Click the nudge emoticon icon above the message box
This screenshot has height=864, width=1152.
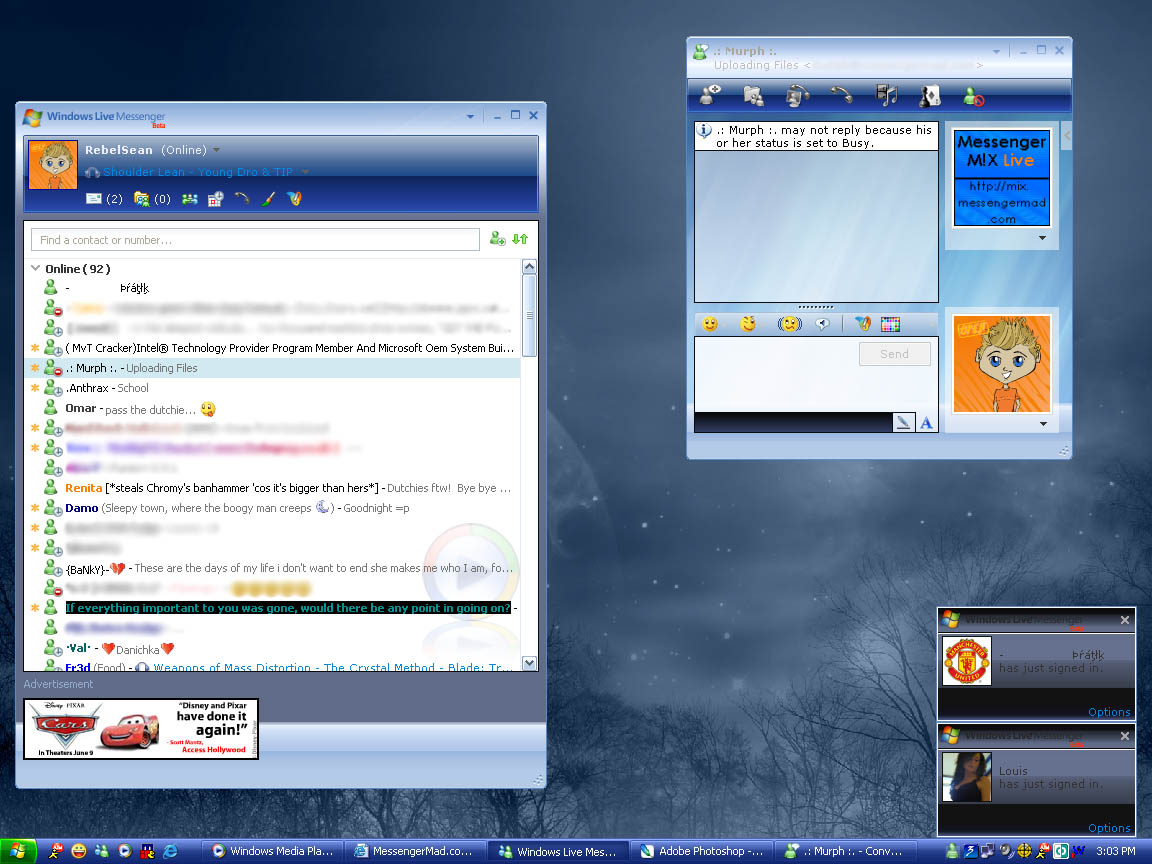point(822,324)
